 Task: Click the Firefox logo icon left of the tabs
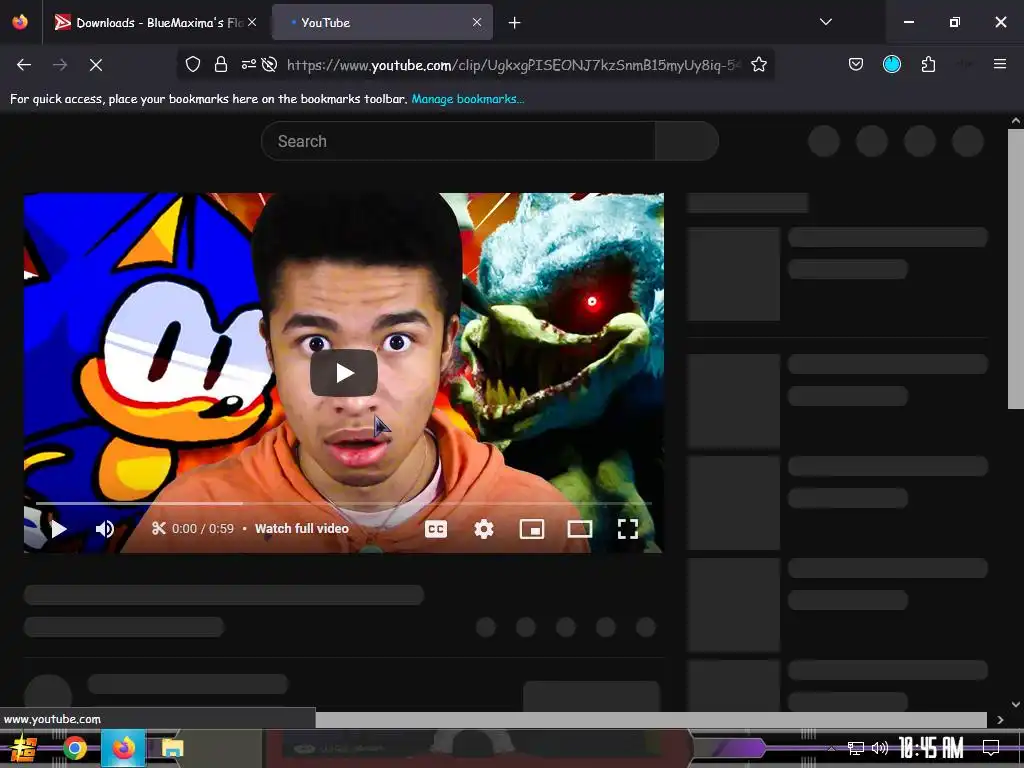[x=20, y=22]
